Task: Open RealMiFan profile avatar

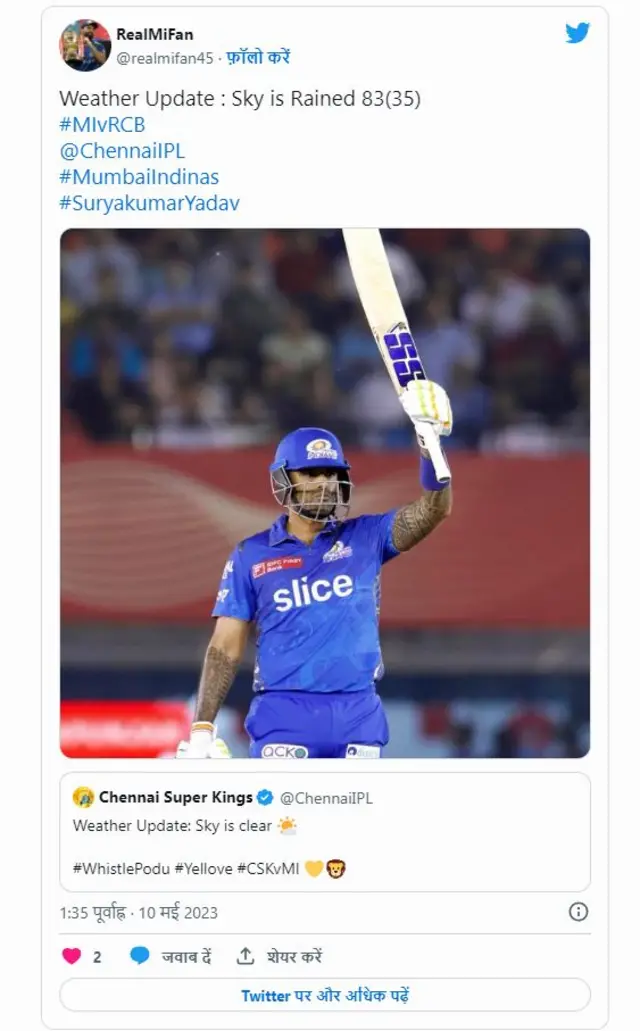Action: point(85,45)
